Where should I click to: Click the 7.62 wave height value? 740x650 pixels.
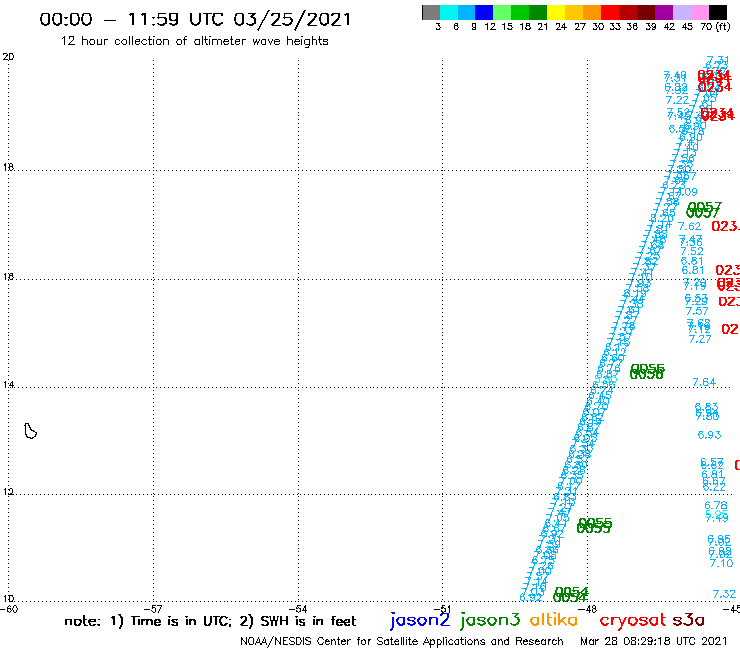click(690, 227)
